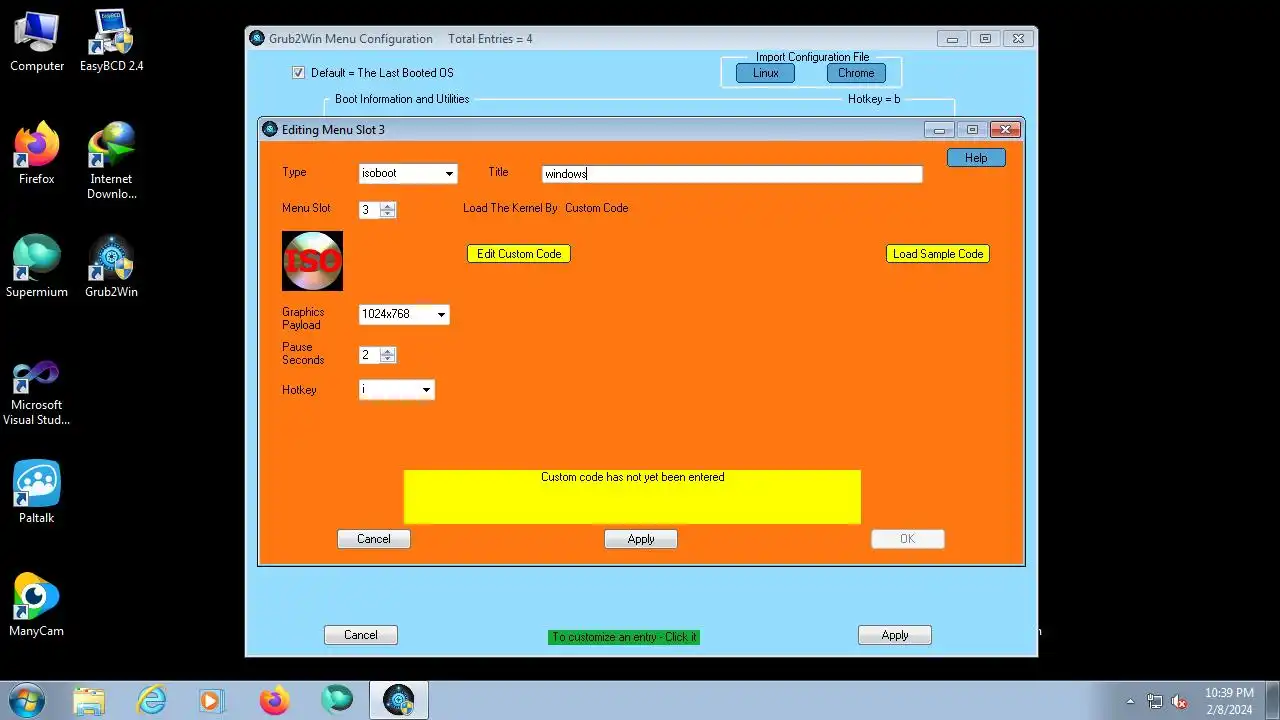Click Apply in the Editing Menu Slot dialog
This screenshot has height=720, width=1280.
pyautogui.click(x=641, y=539)
